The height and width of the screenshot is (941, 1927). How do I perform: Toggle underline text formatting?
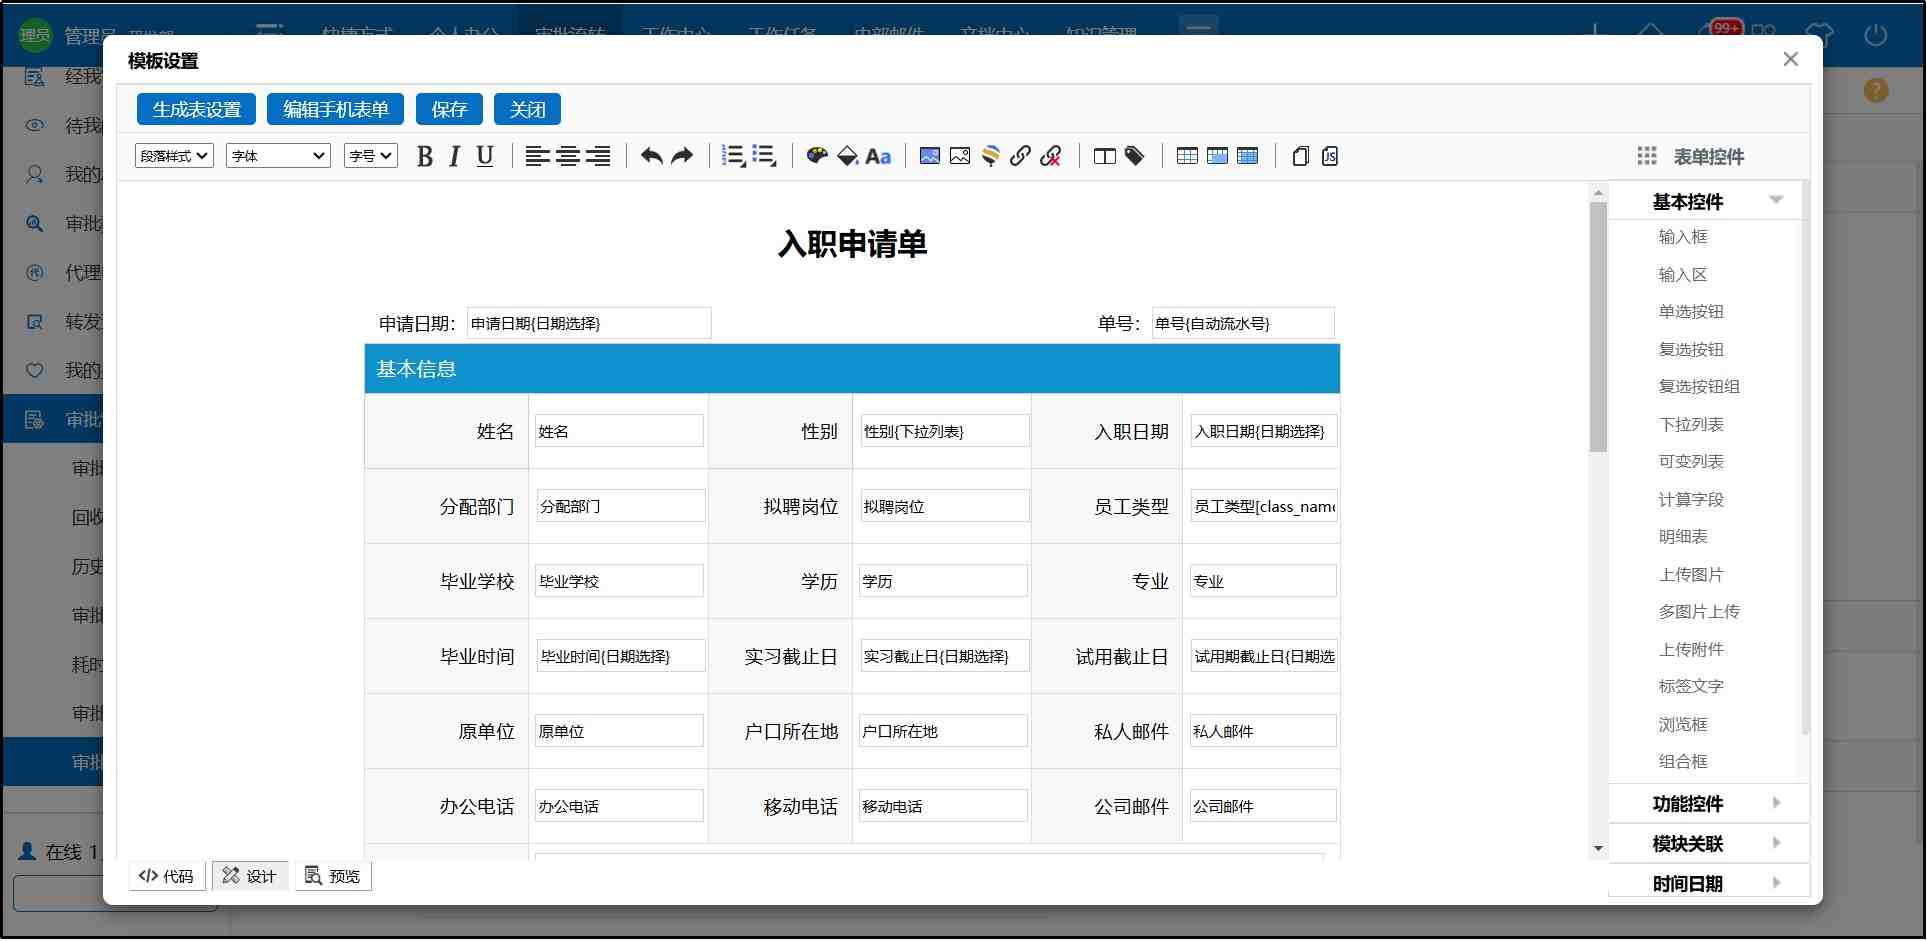coord(485,156)
